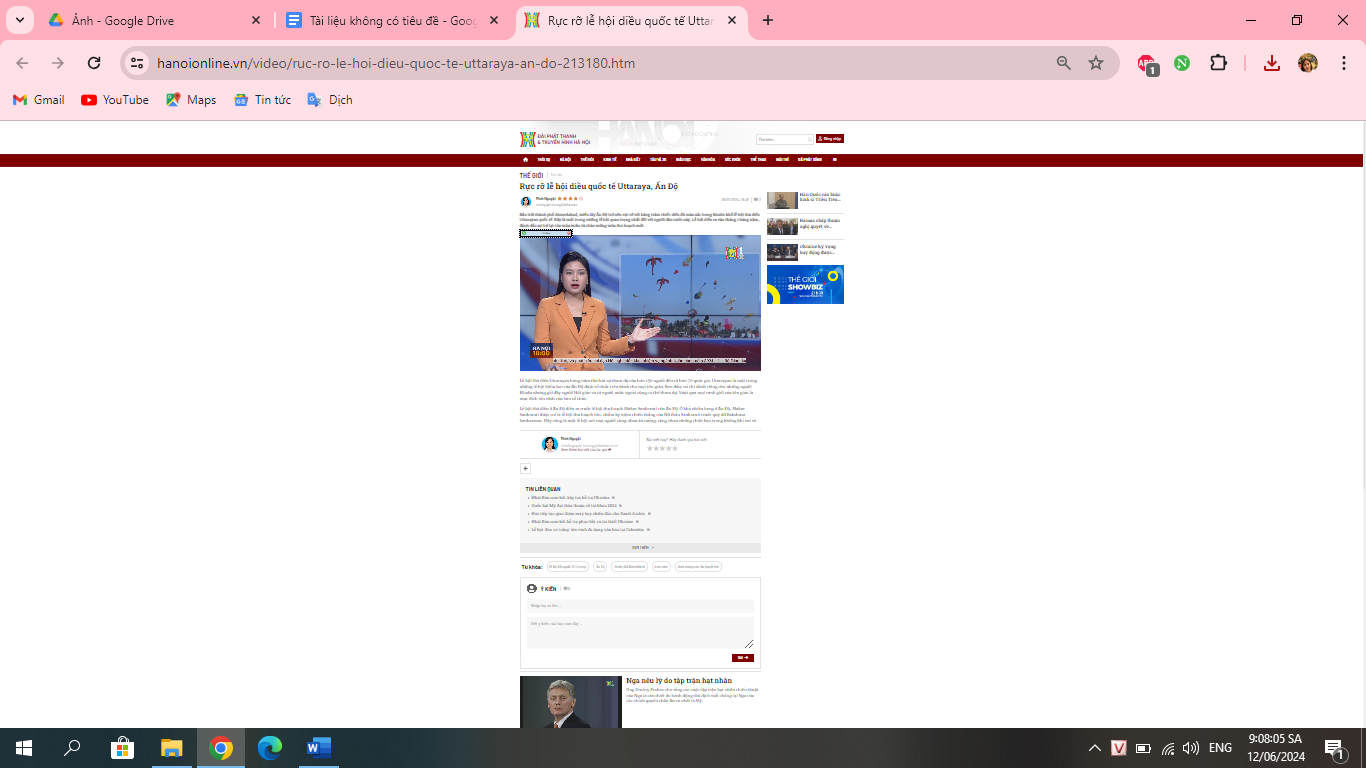Screen dimensions: 1366x768
Task: Open the Hàn Quốc sidebar news thumbnail
Action: point(782,200)
